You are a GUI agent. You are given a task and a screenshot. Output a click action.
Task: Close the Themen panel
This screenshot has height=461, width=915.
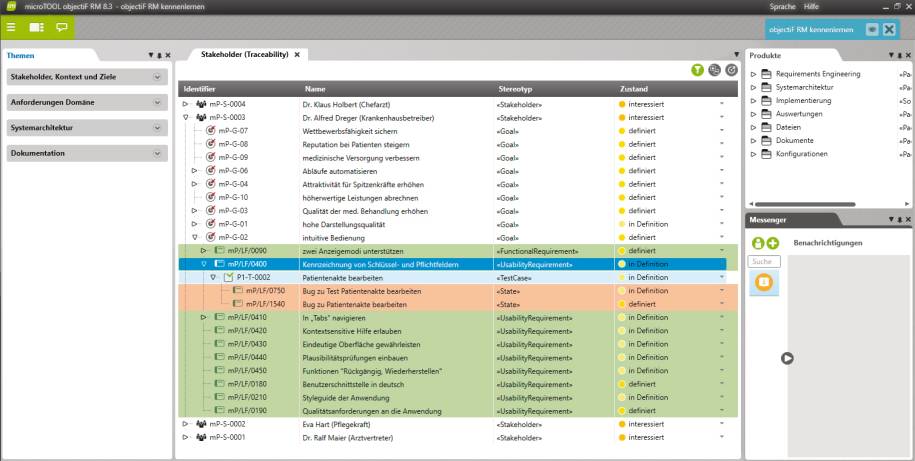[x=168, y=55]
